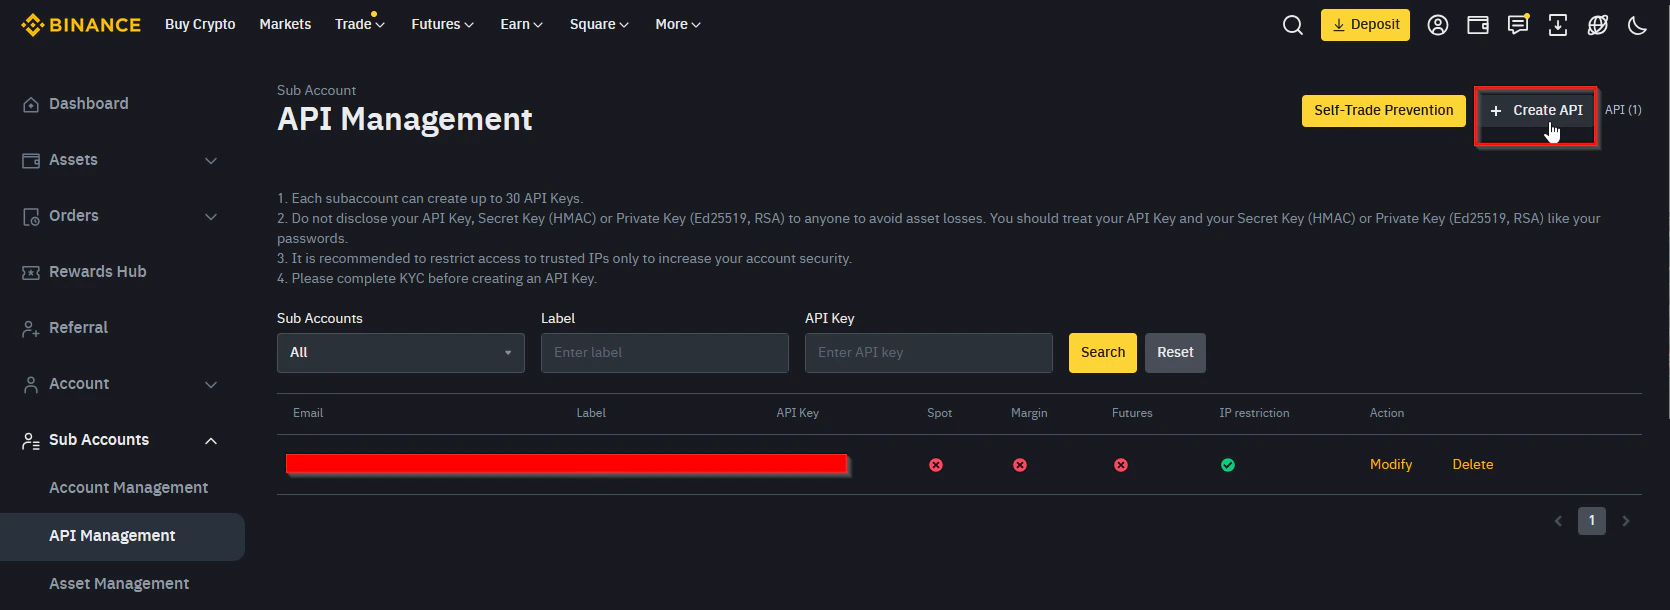The width and height of the screenshot is (1670, 610).
Task: Select API Management in sidebar
Action: click(122, 537)
